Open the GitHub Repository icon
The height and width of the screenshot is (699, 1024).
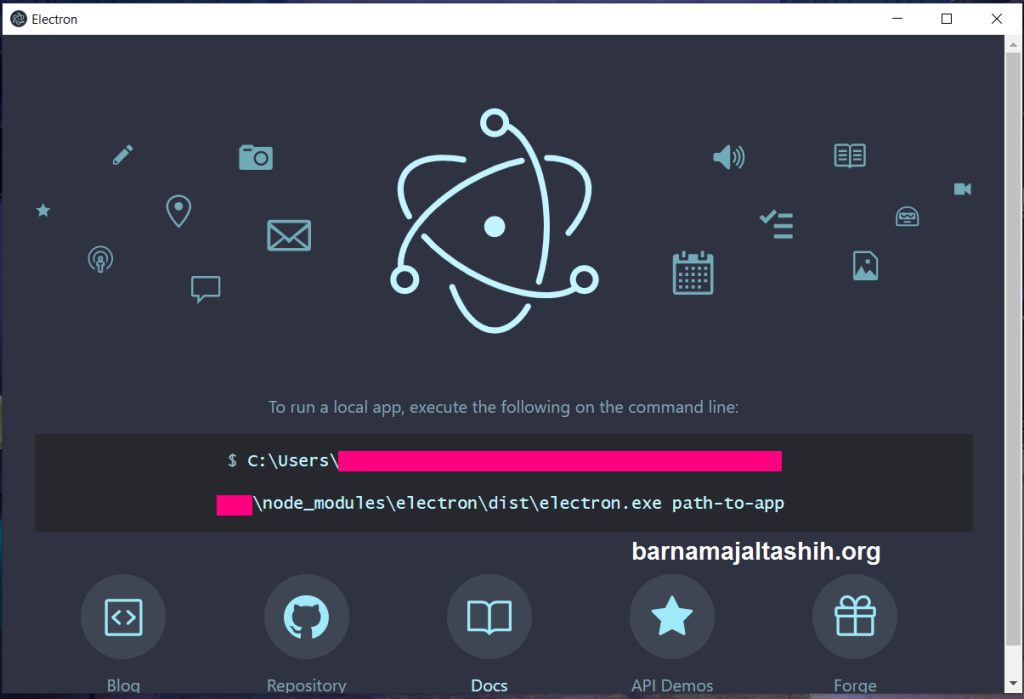(306, 616)
